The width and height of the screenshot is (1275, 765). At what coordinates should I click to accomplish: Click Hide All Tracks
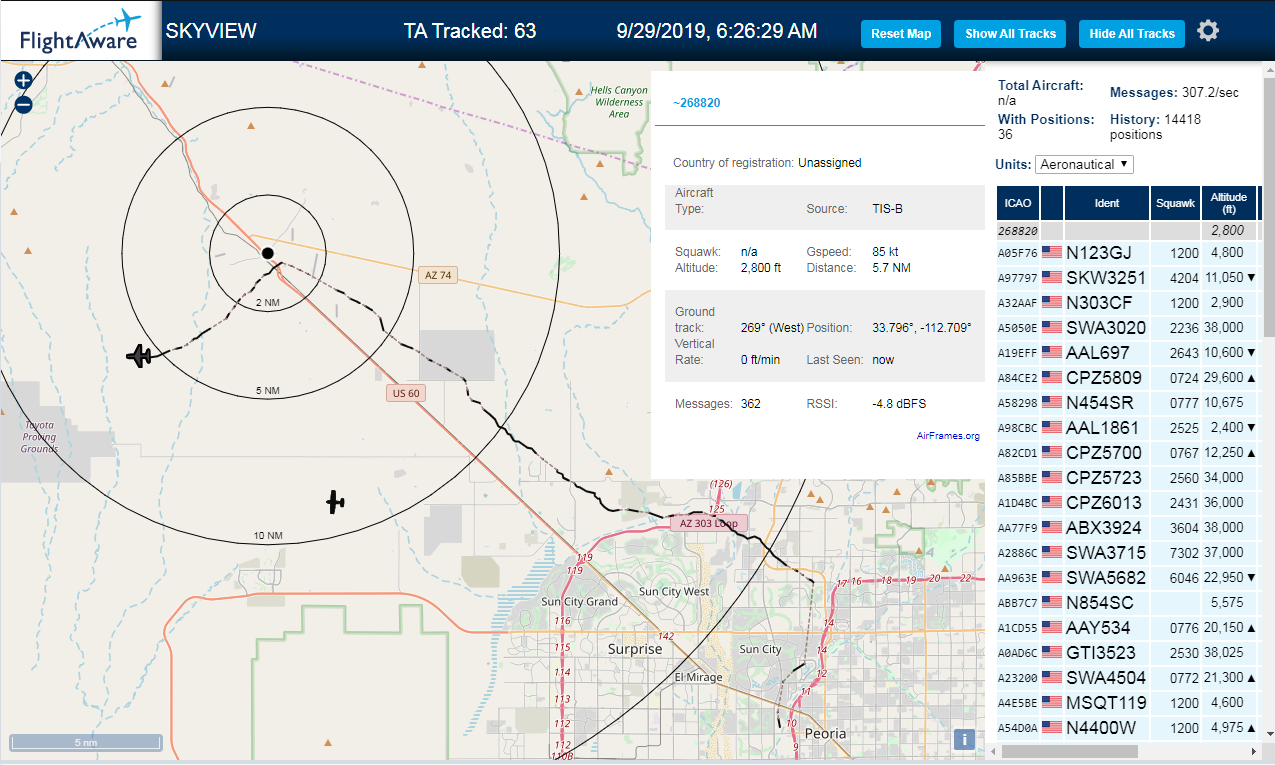1132,33
